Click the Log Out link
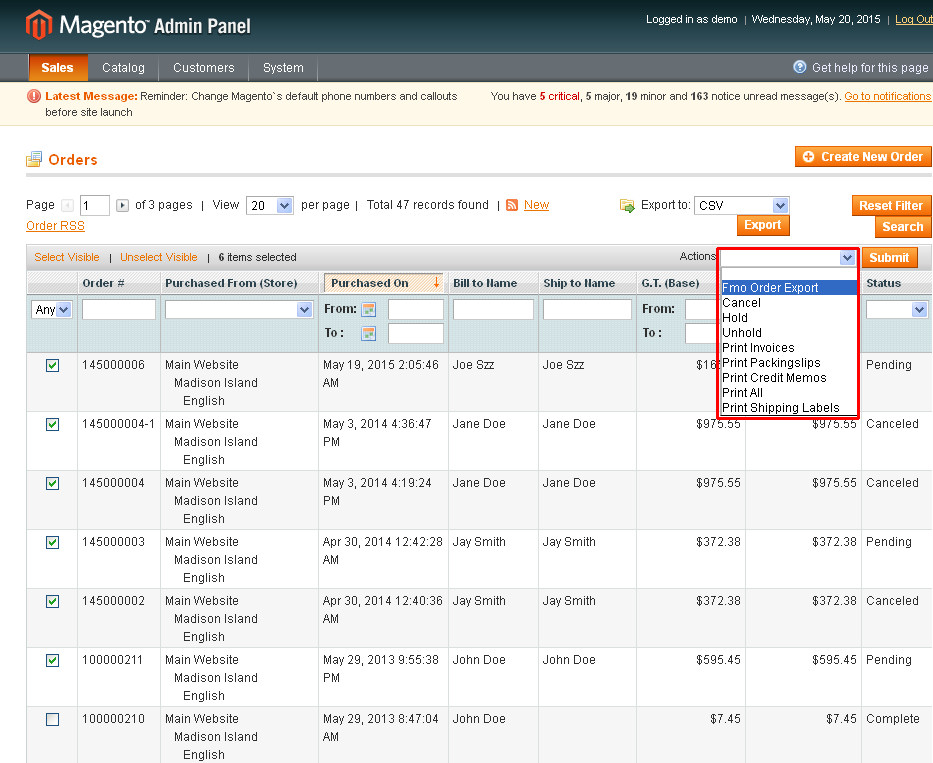The image size is (933, 763). [913, 19]
